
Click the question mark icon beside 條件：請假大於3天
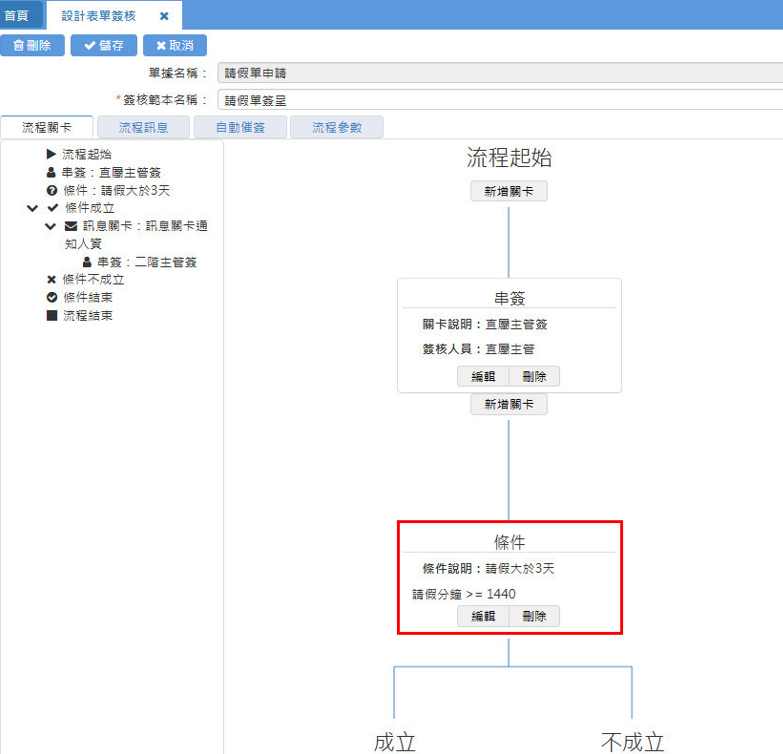pos(51,191)
